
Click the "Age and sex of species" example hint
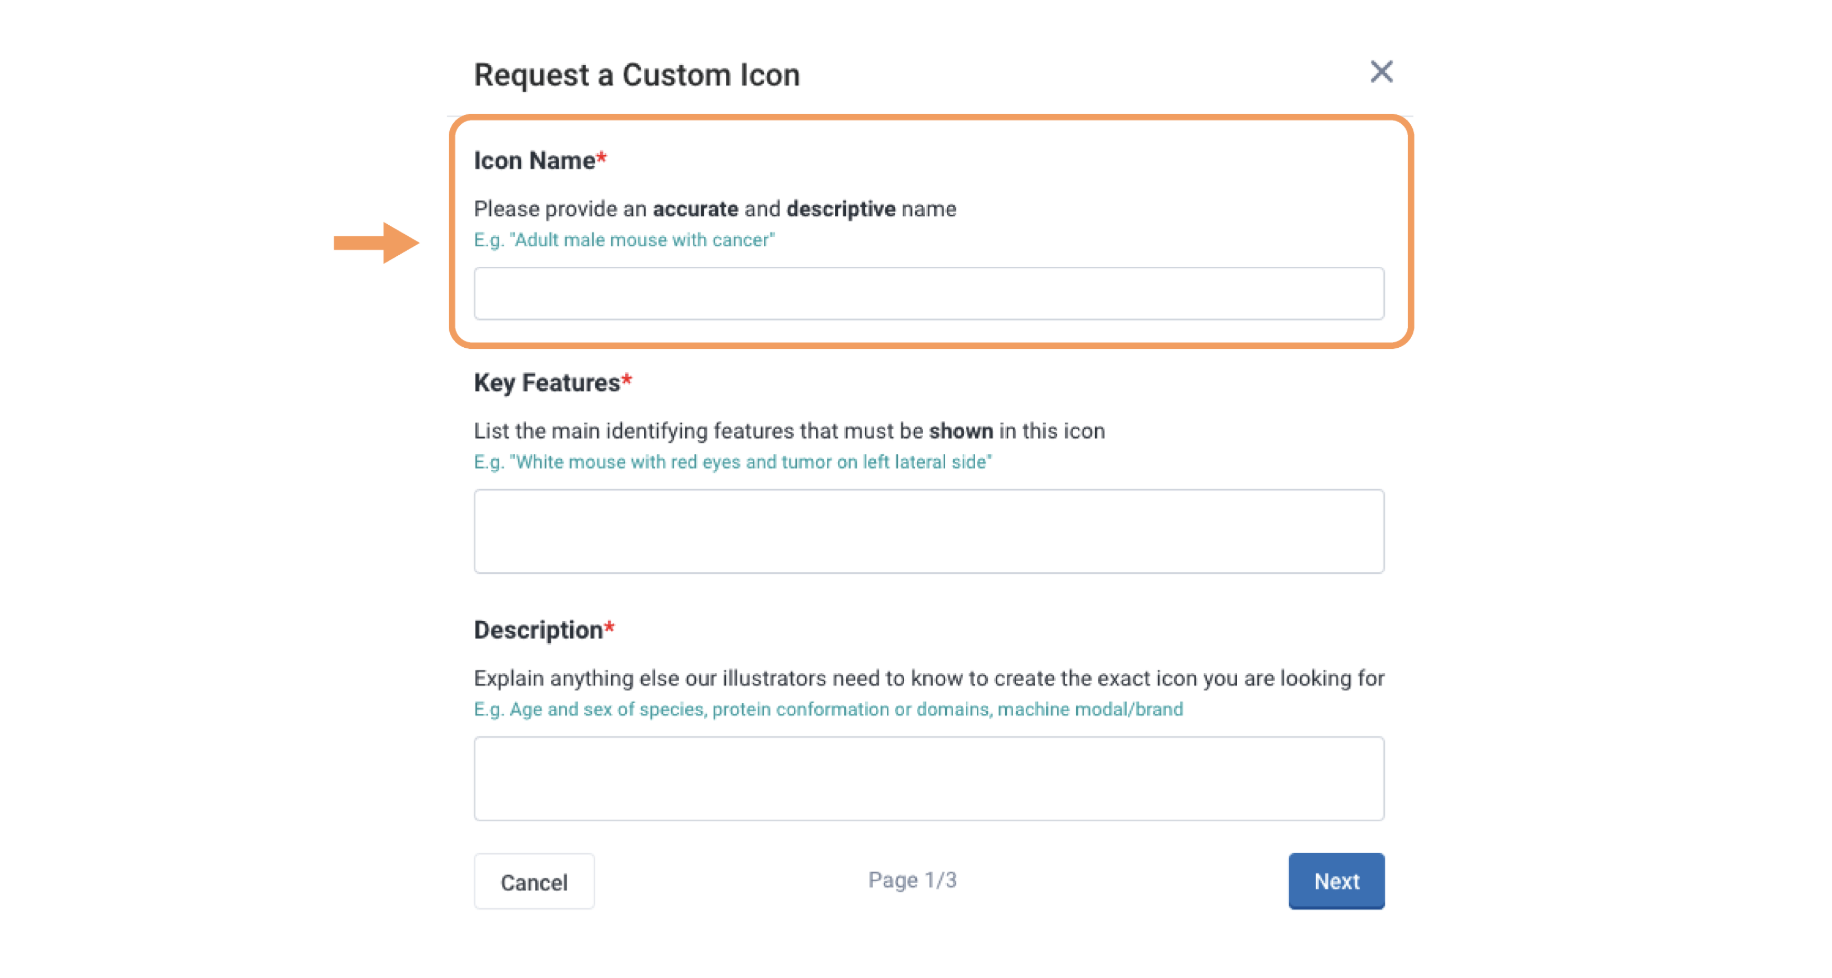coord(828,709)
